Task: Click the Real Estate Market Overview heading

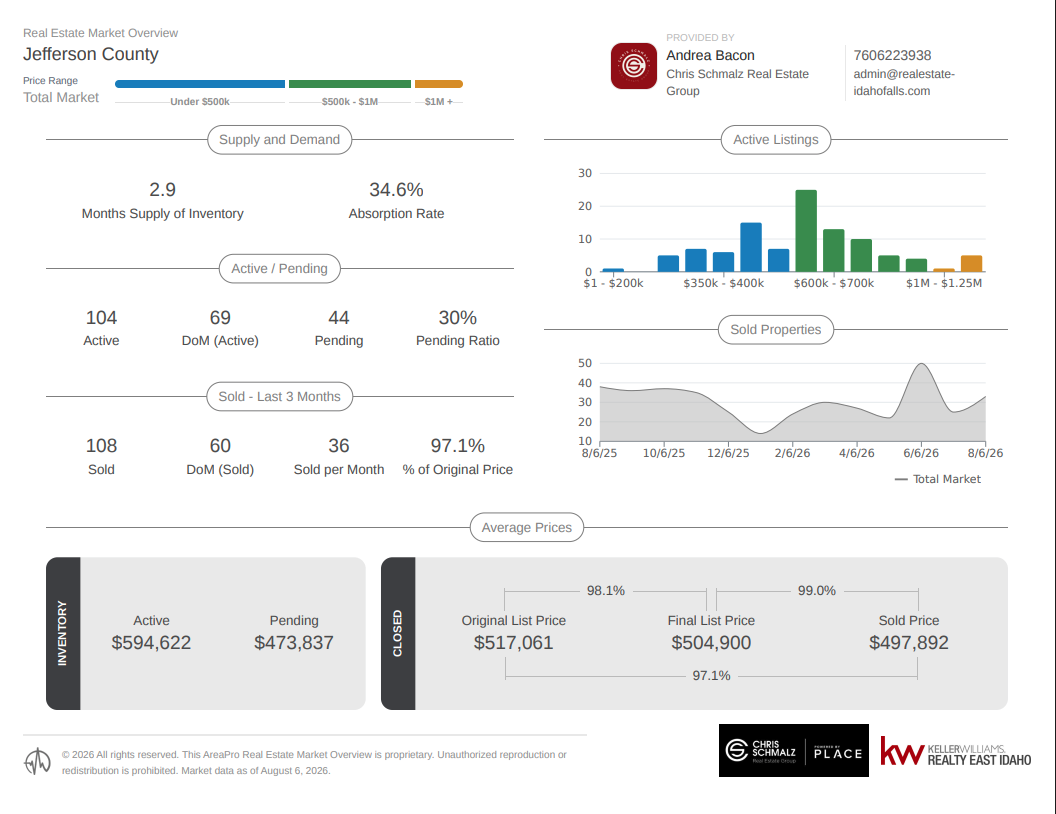Action: 100,33
